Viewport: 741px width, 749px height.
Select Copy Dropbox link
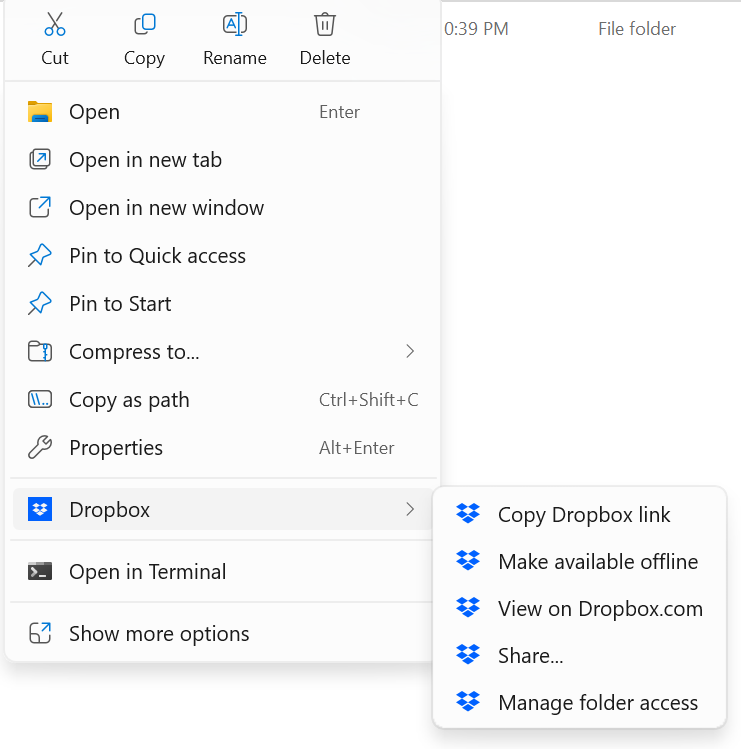[x=584, y=515]
